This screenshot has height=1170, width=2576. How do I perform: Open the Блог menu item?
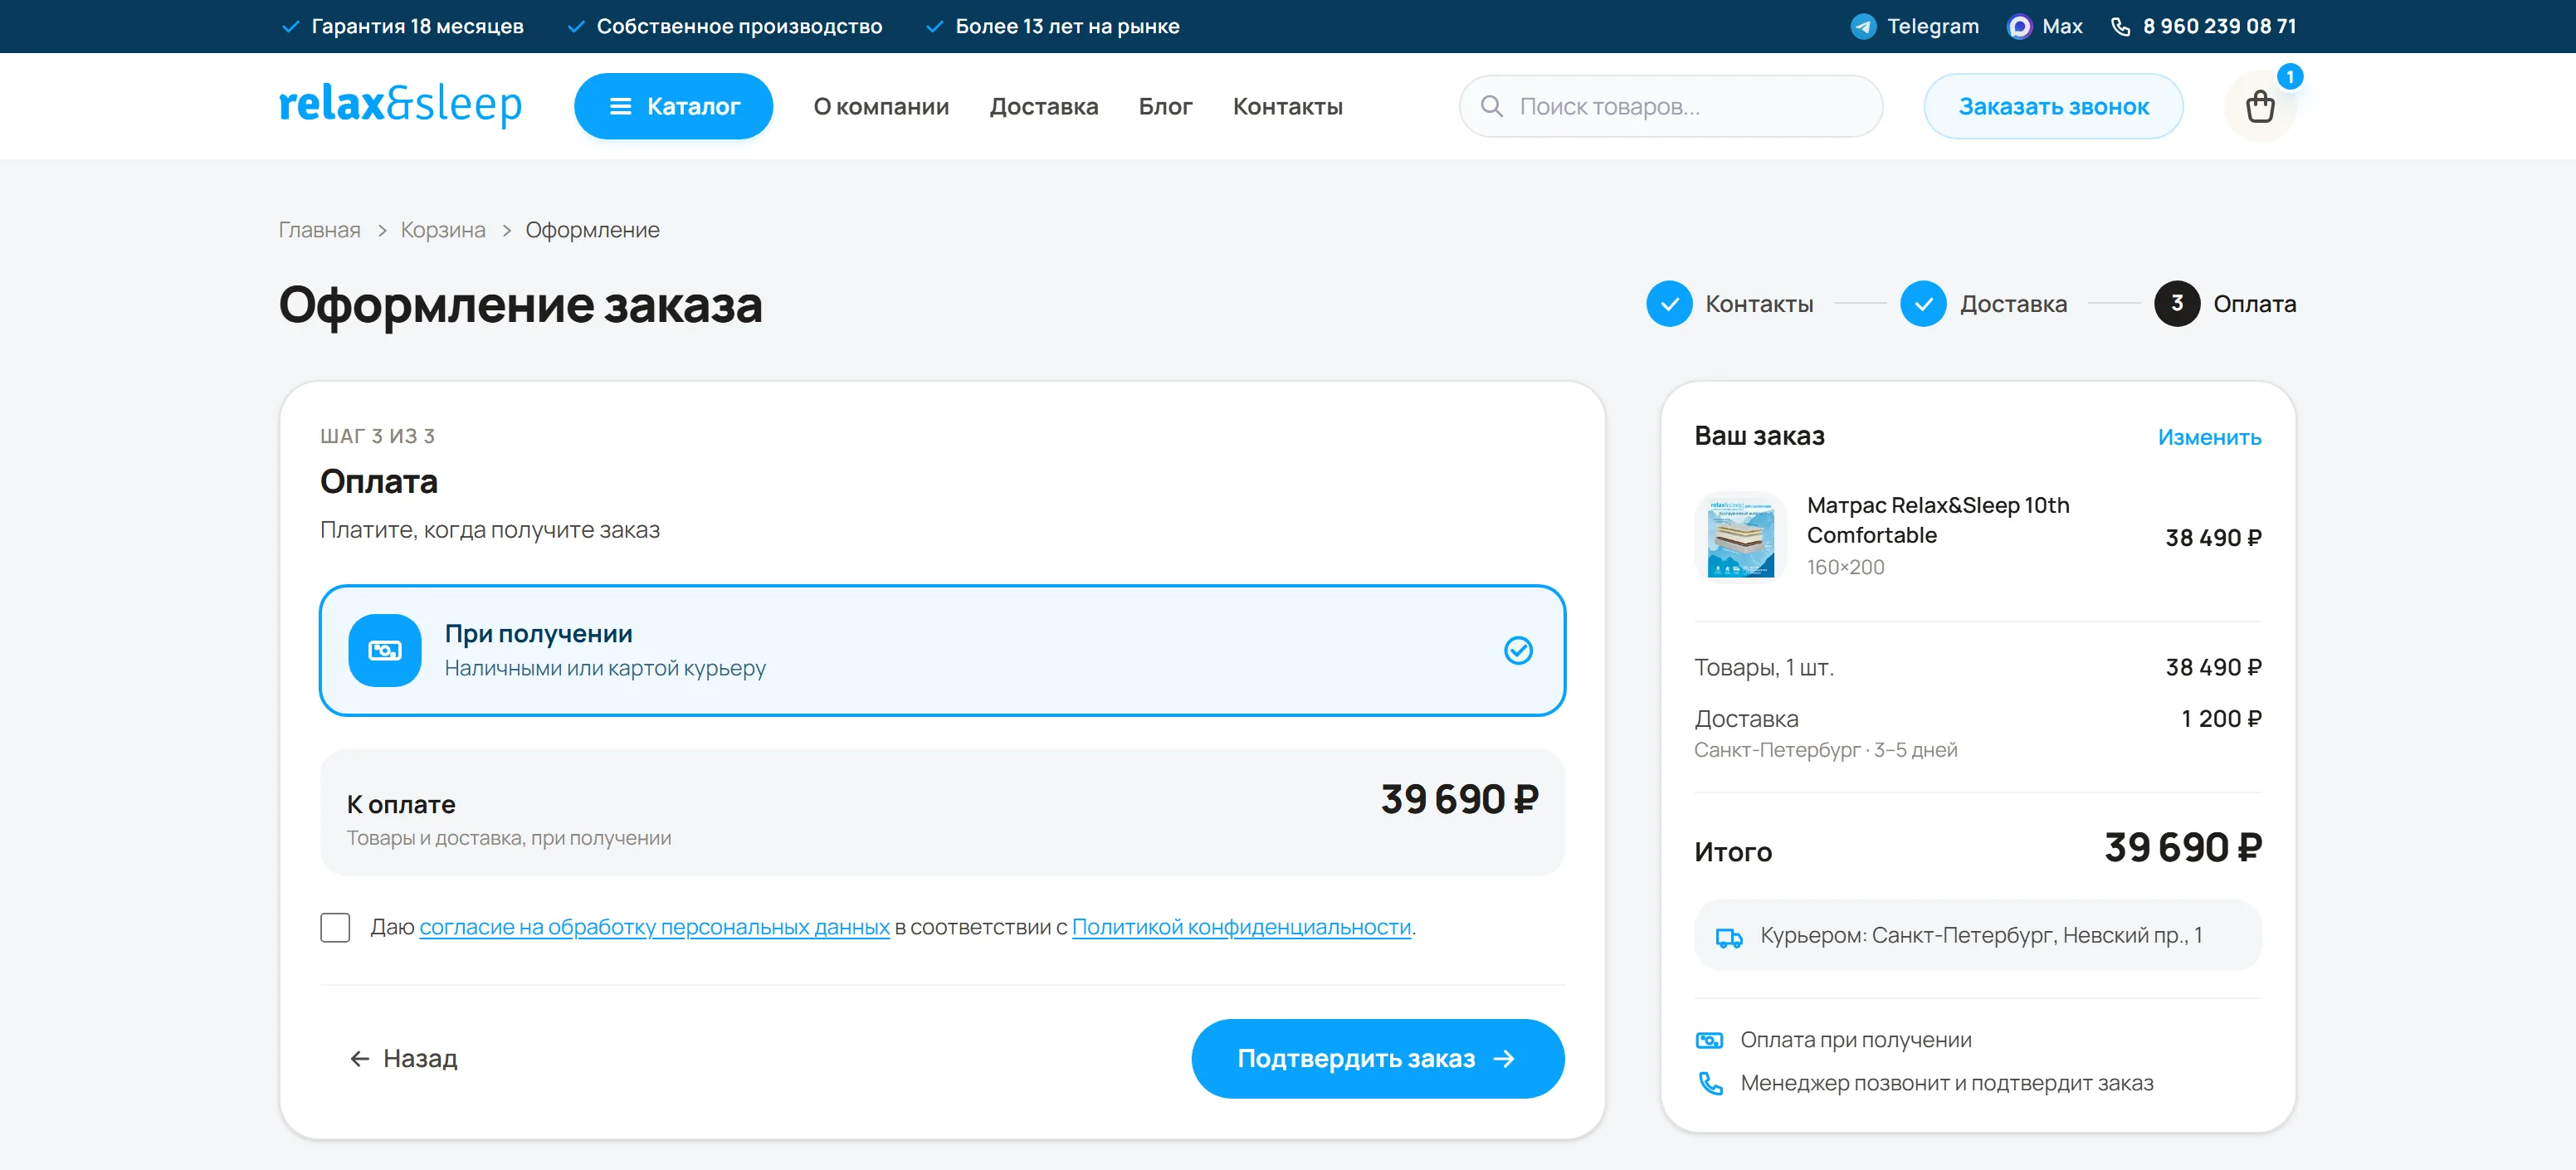click(x=1165, y=106)
